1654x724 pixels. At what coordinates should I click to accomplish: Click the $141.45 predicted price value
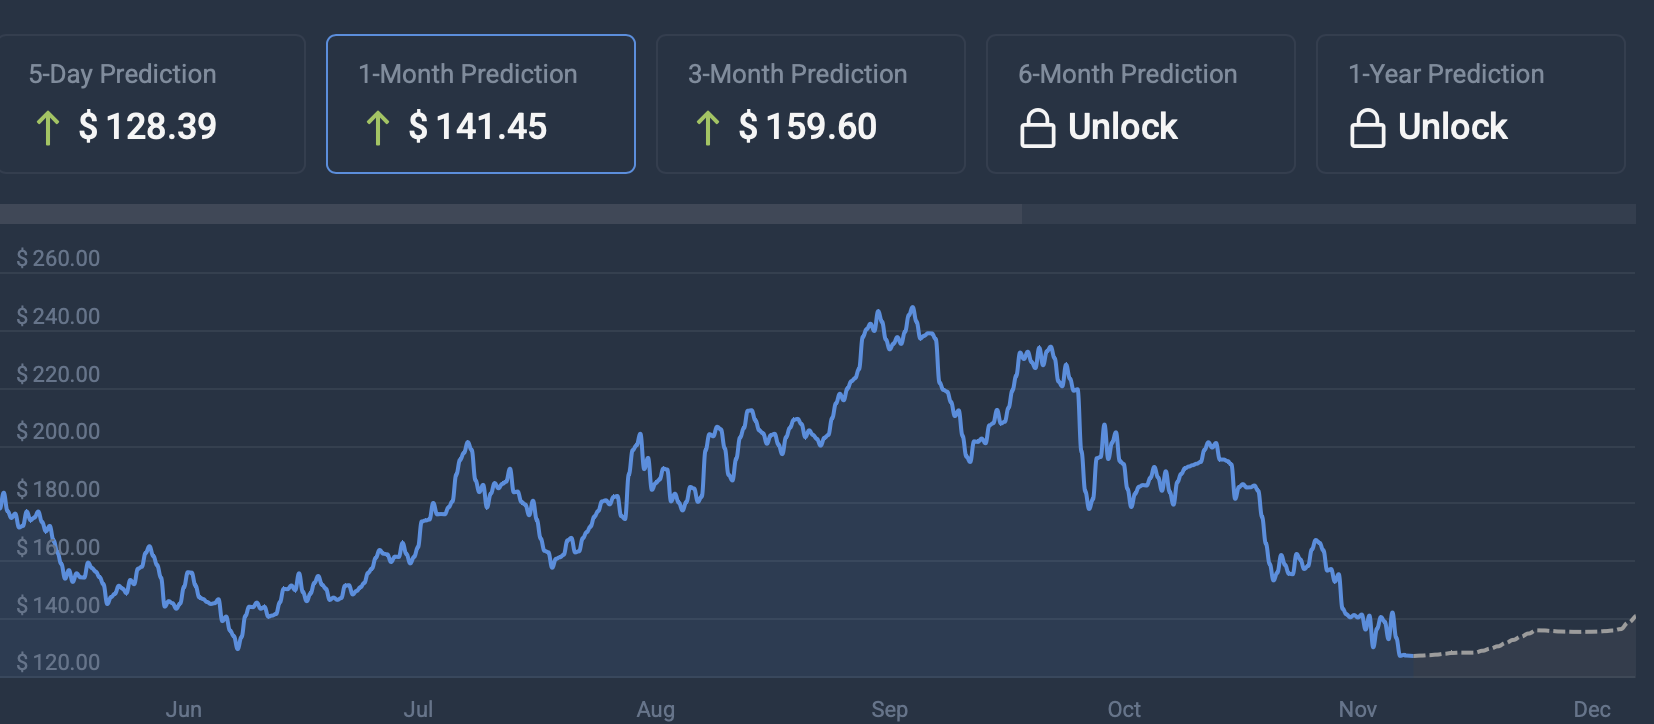click(x=478, y=127)
